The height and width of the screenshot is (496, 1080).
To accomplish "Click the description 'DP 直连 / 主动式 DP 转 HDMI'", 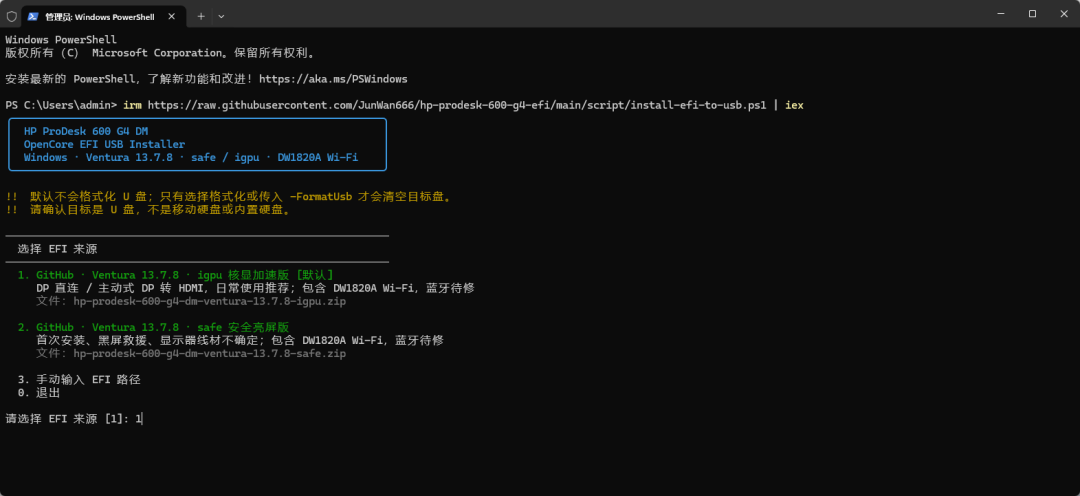I will pos(255,288).
